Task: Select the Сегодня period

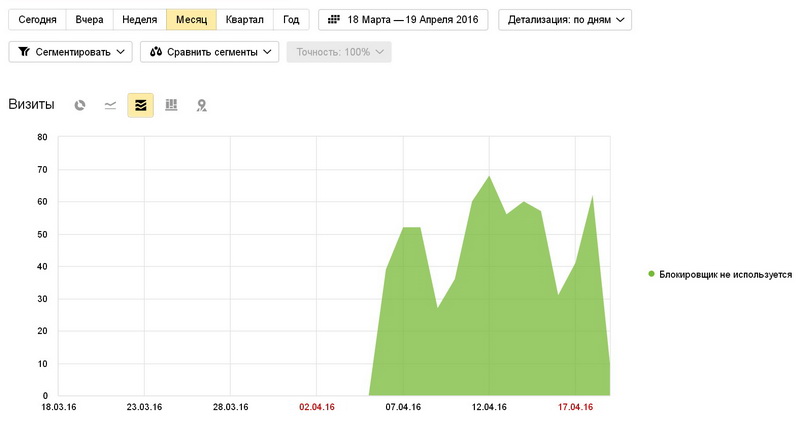Action: 37,20
